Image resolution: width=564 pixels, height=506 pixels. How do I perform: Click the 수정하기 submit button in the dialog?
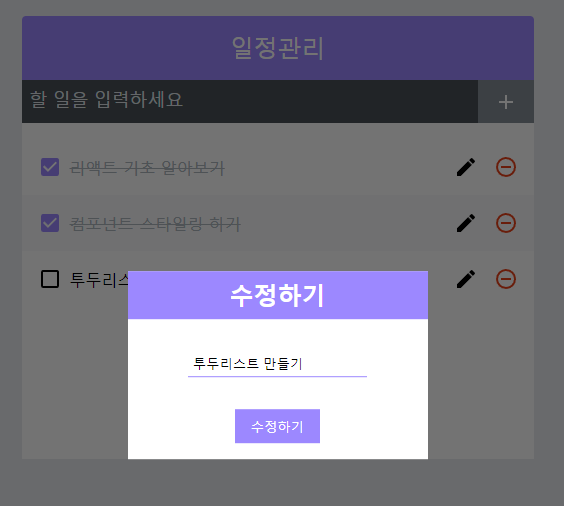coord(277,426)
